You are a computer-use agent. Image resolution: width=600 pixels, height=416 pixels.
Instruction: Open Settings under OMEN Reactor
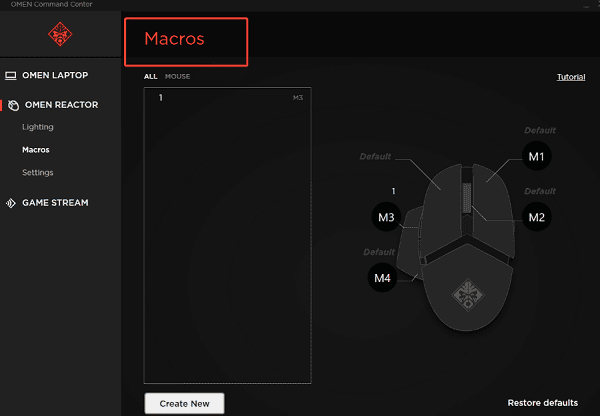coord(38,173)
